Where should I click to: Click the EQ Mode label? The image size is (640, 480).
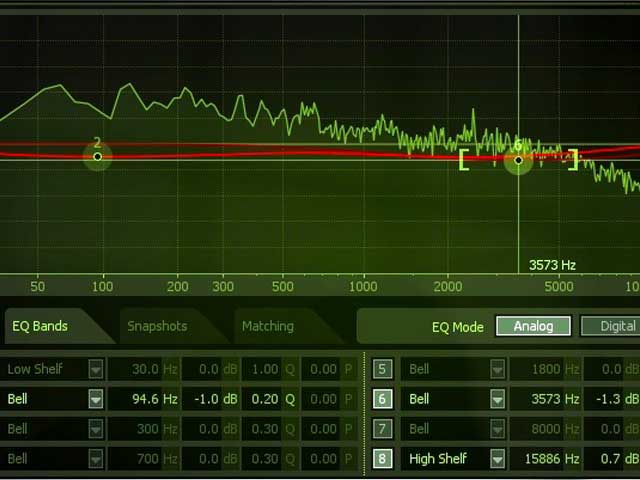tap(458, 327)
